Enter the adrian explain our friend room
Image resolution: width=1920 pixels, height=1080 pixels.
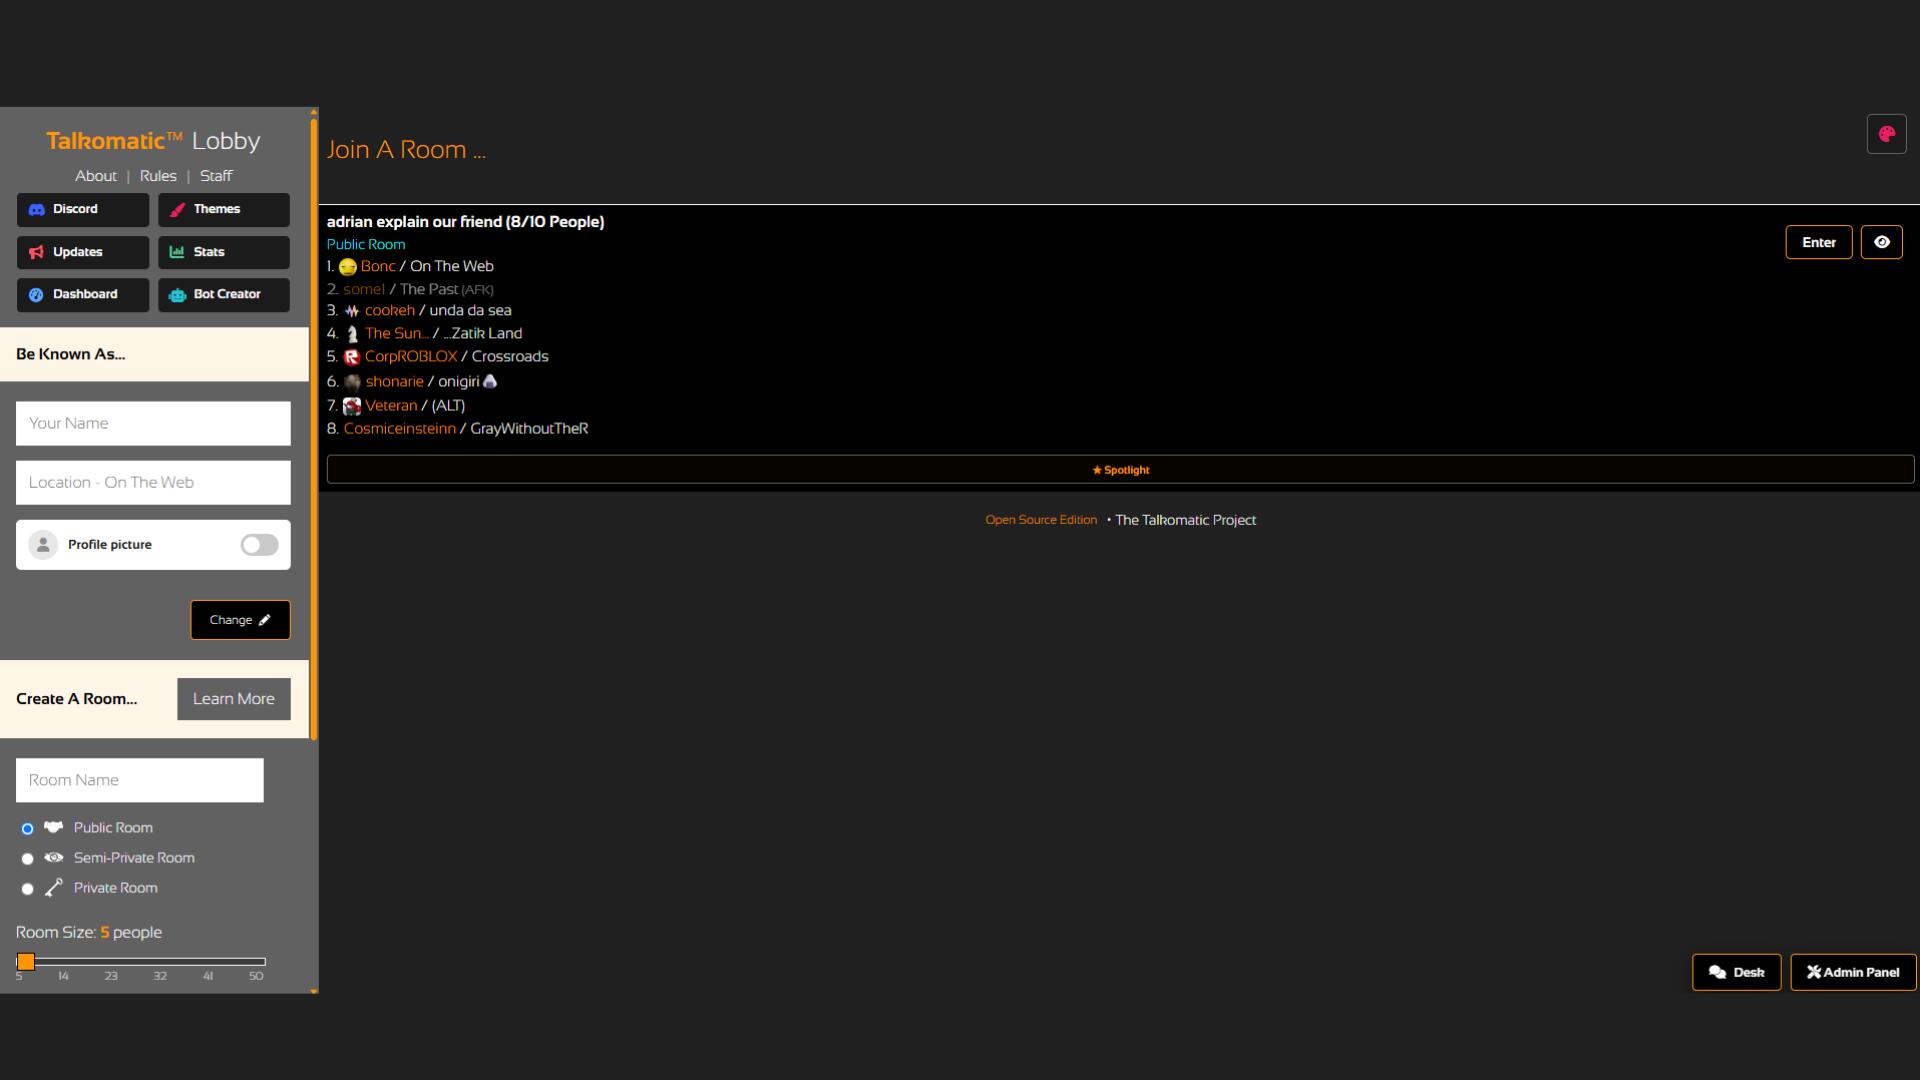point(1818,242)
